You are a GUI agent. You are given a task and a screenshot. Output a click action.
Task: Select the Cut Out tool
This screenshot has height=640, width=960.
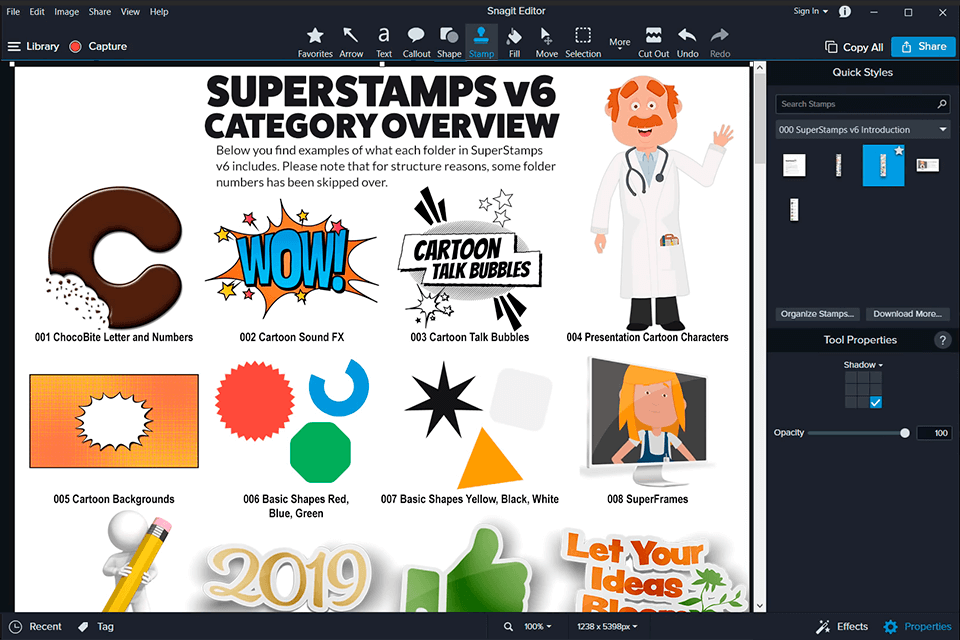(x=653, y=42)
